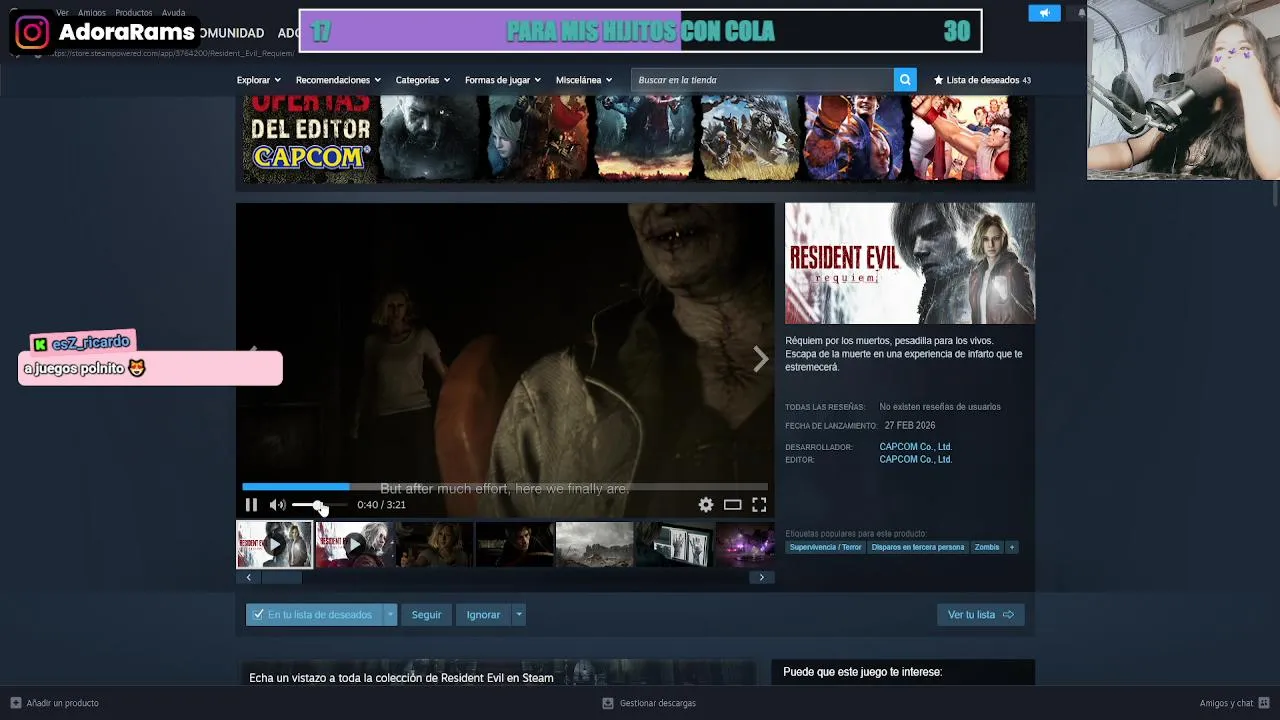Move the thumbnail strip left with arrow button
Image resolution: width=1280 pixels, height=720 pixels.
(x=248, y=577)
